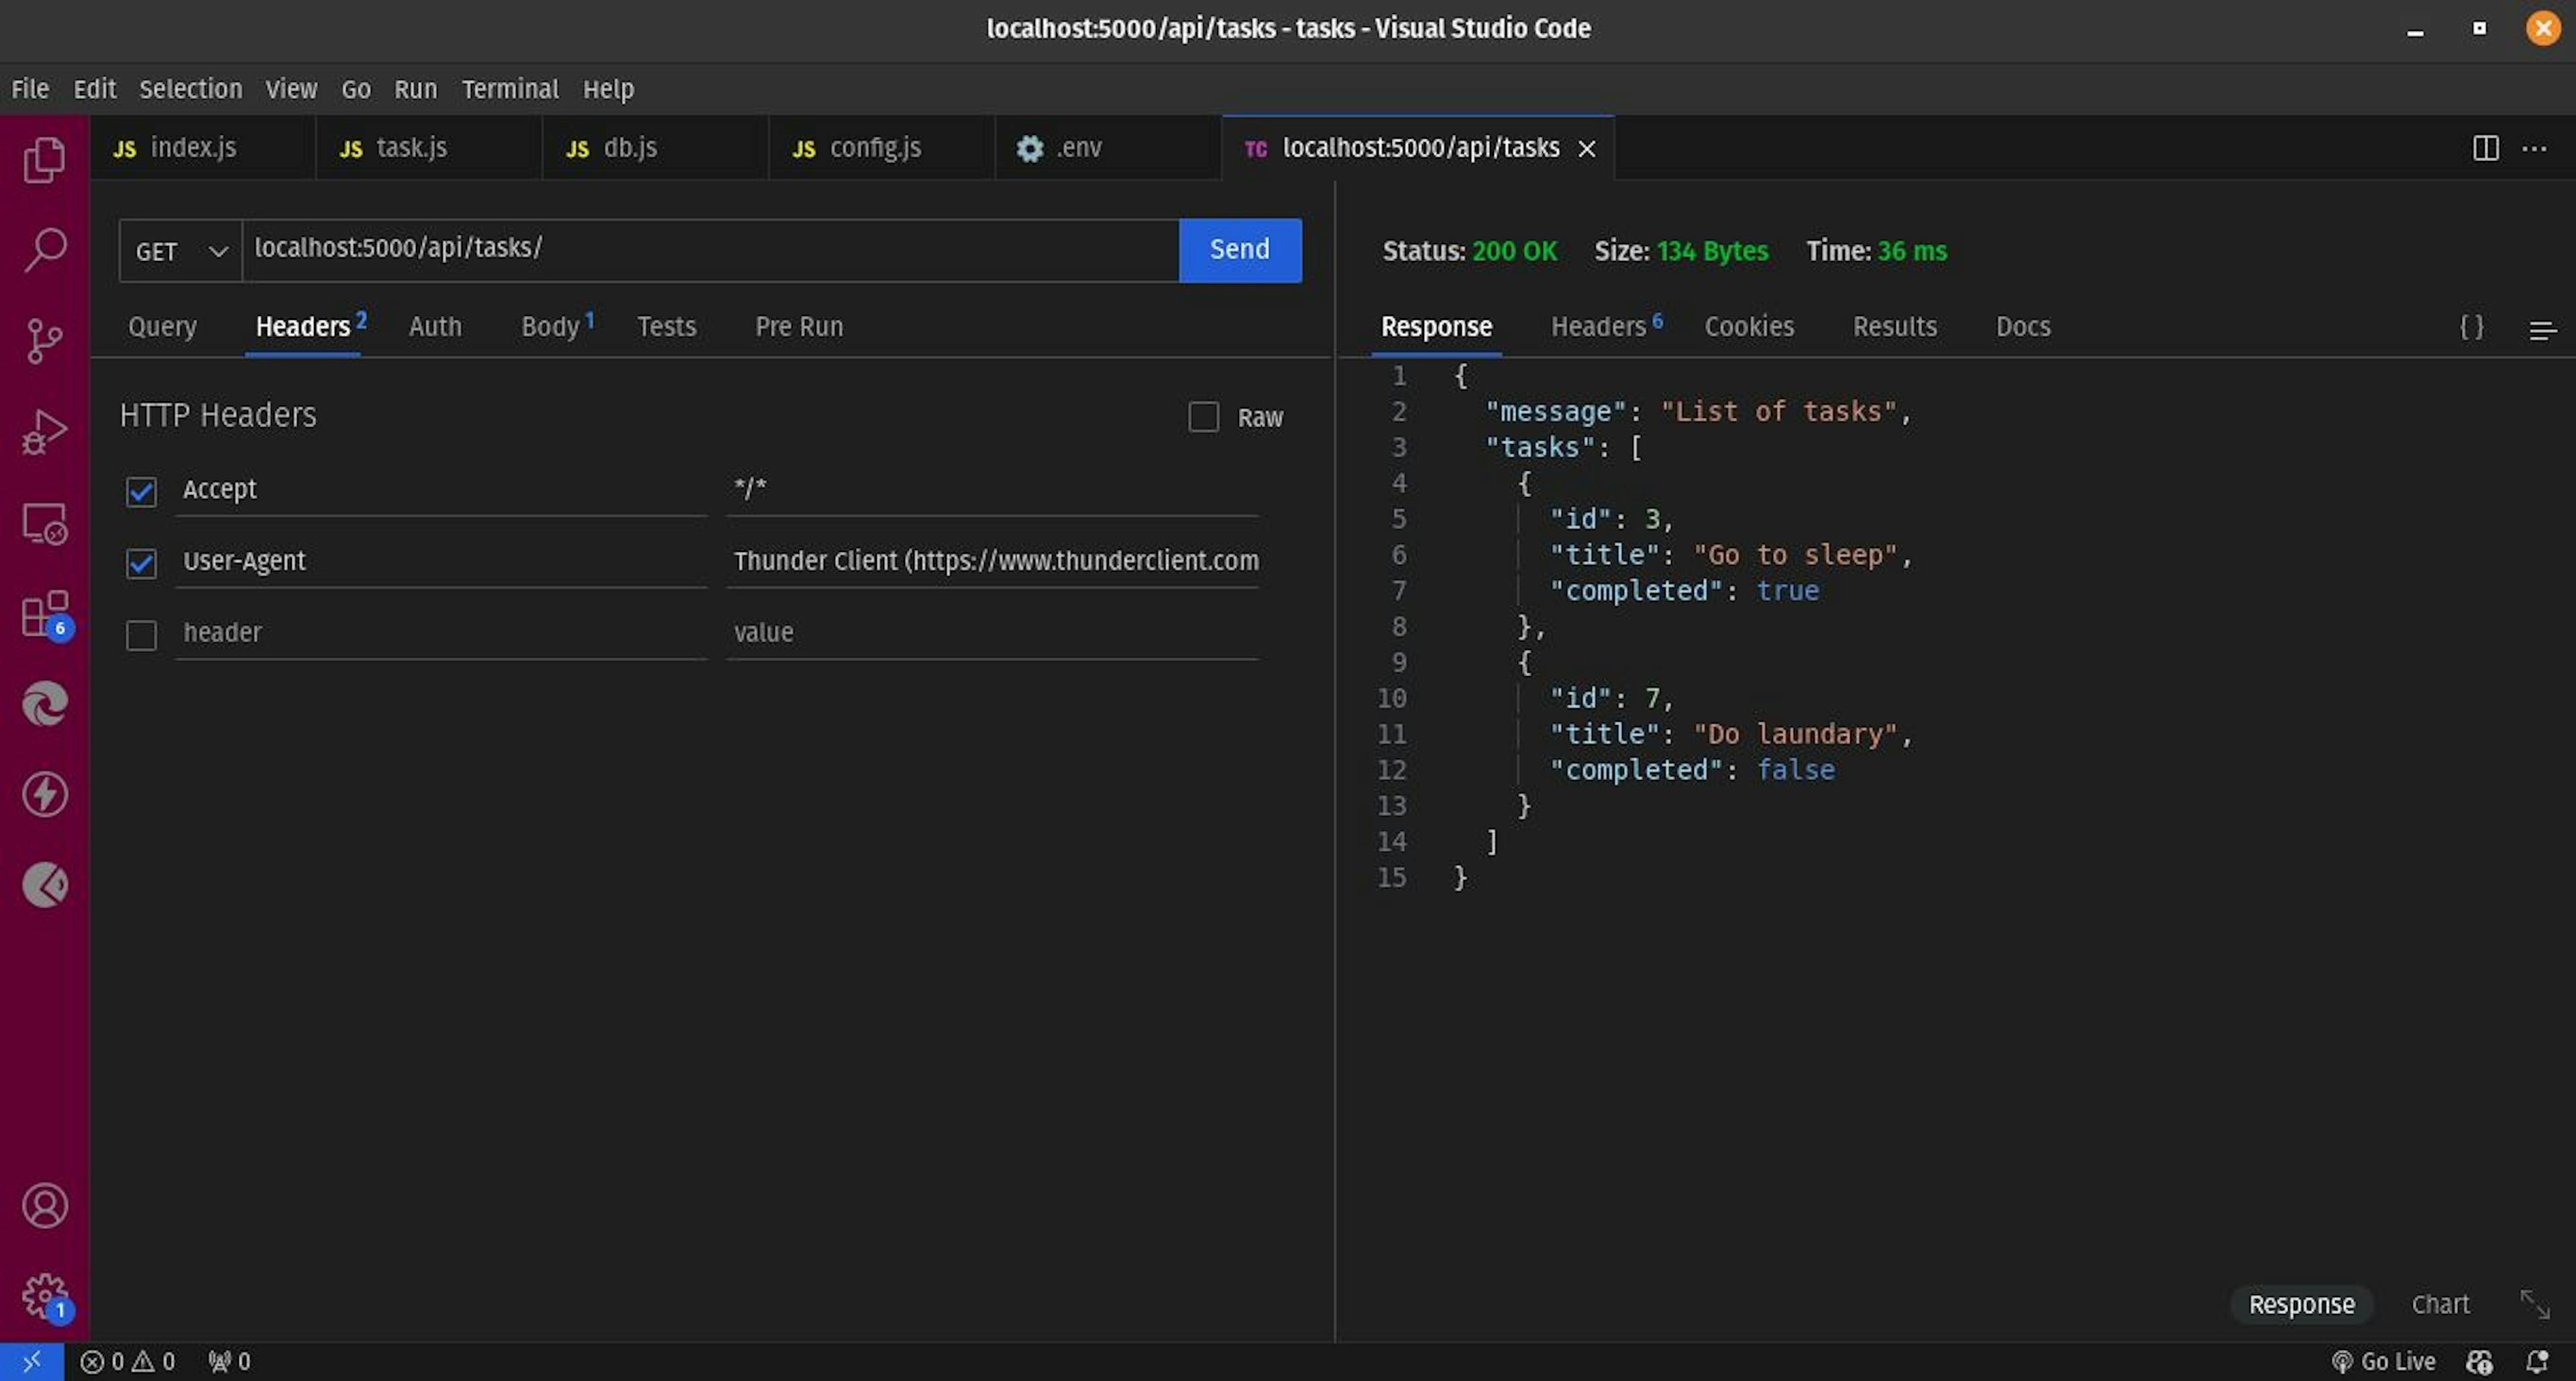Open the response lines menu icon
The height and width of the screenshot is (1381, 2576).
point(2542,329)
